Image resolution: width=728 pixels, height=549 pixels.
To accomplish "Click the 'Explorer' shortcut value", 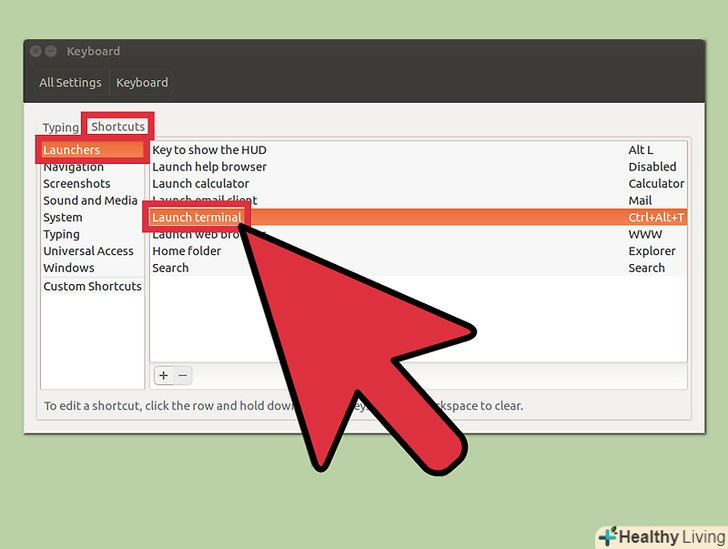I will pyautogui.click(x=652, y=251).
